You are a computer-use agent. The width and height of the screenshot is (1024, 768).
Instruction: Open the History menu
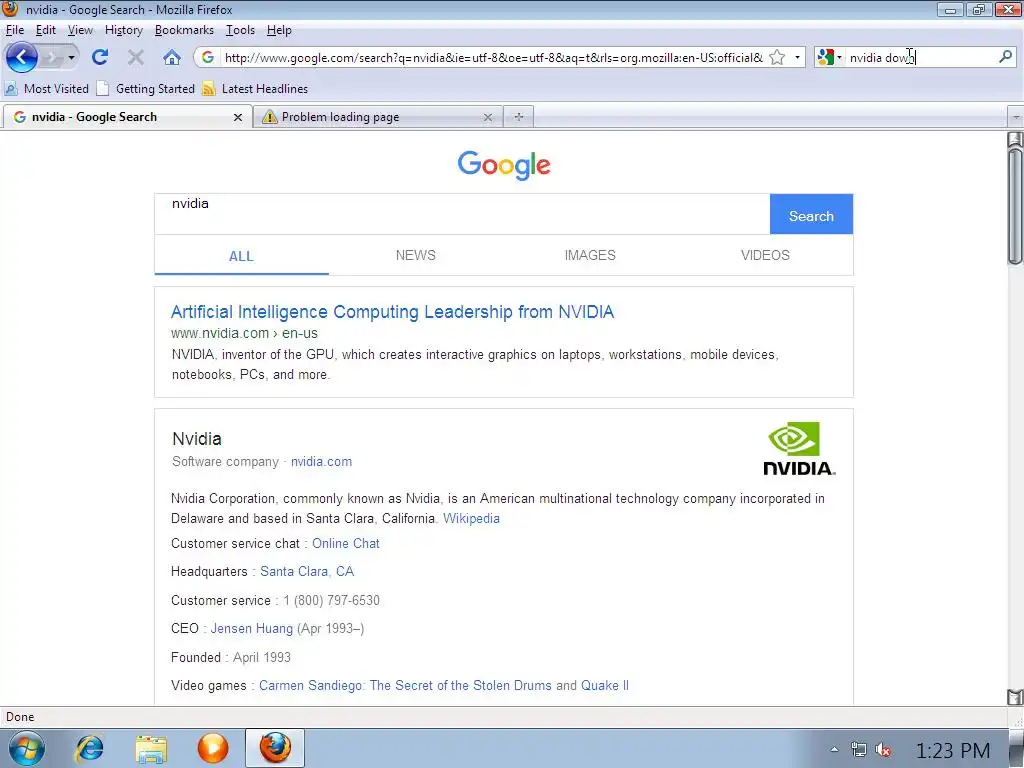point(123,30)
